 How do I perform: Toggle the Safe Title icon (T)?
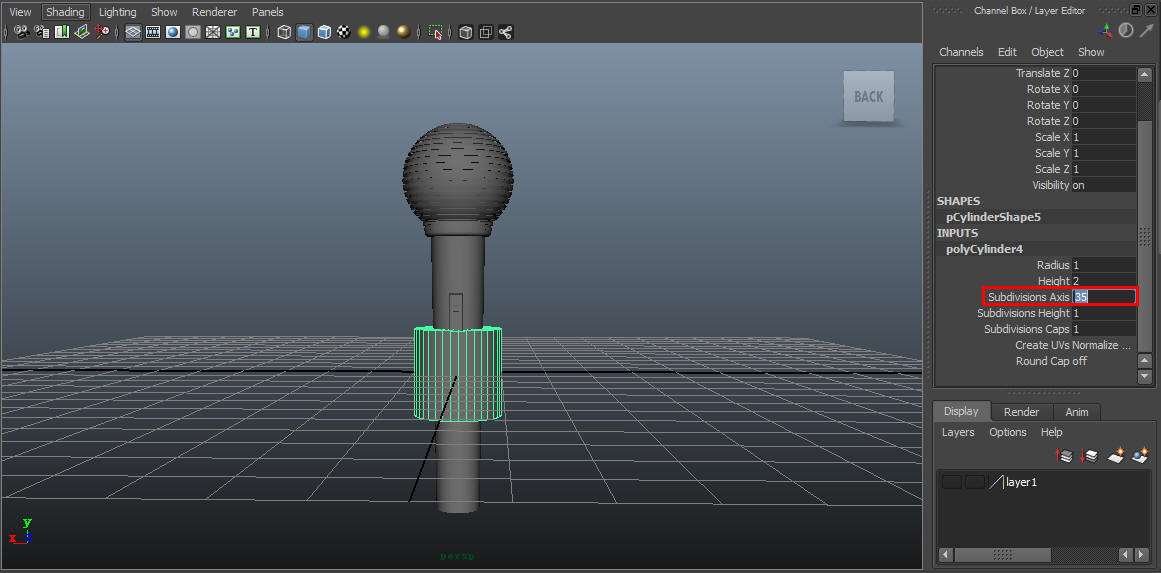pyautogui.click(x=253, y=32)
